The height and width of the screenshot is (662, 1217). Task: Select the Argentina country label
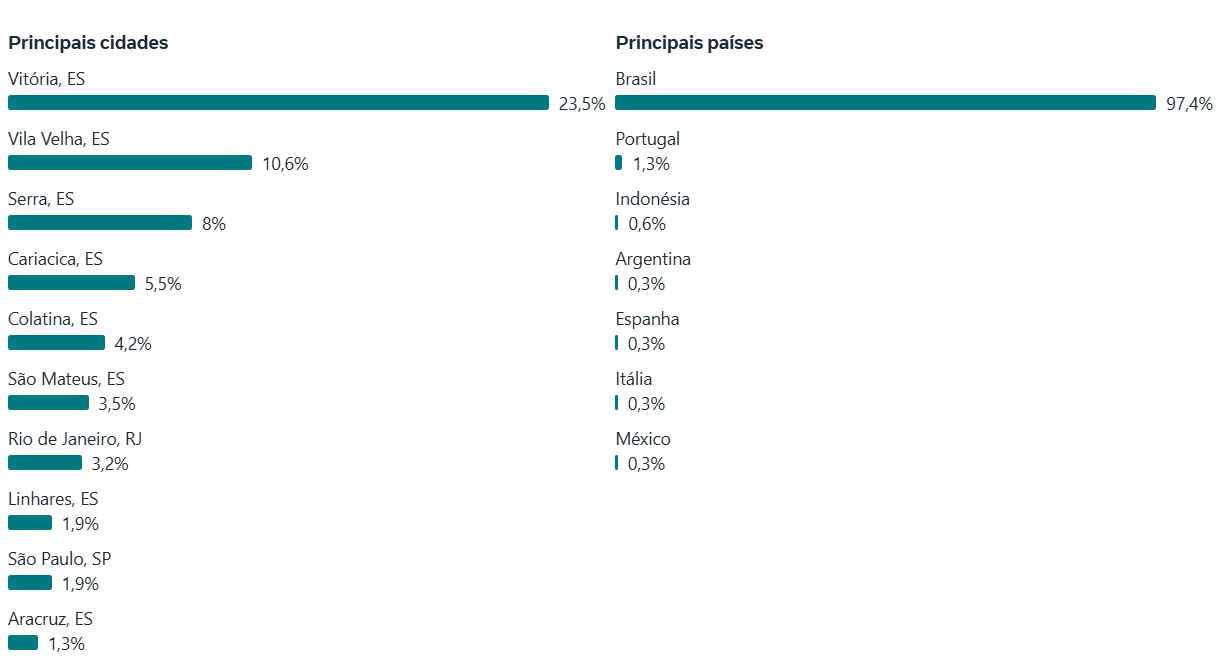coord(653,259)
